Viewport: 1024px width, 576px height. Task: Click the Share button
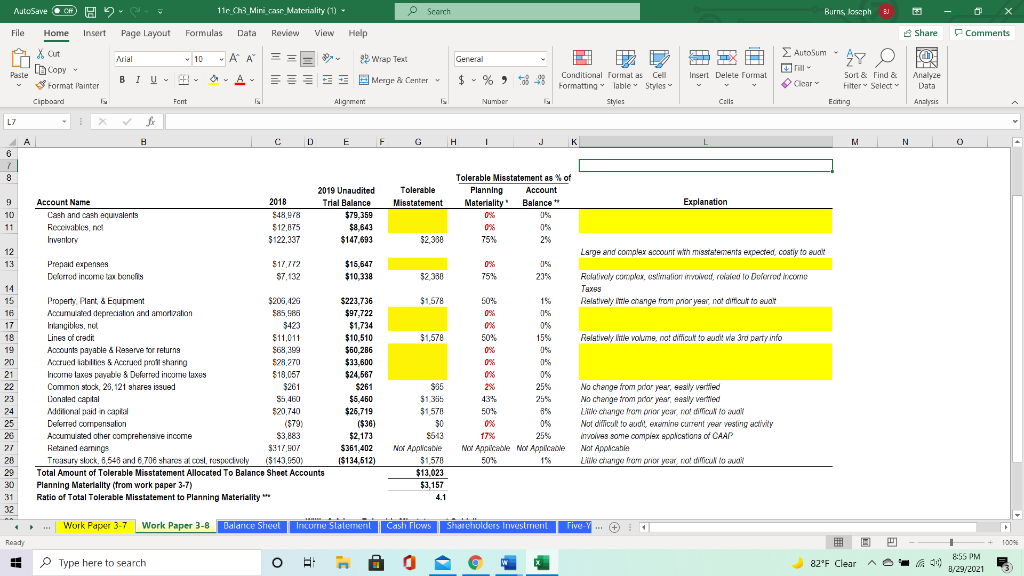(920, 33)
